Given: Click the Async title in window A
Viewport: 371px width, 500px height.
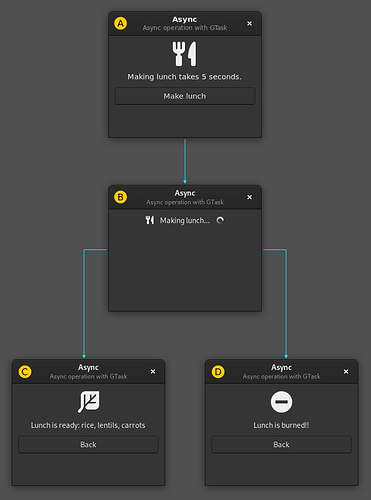Looking at the screenshot, I should [185, 19].
